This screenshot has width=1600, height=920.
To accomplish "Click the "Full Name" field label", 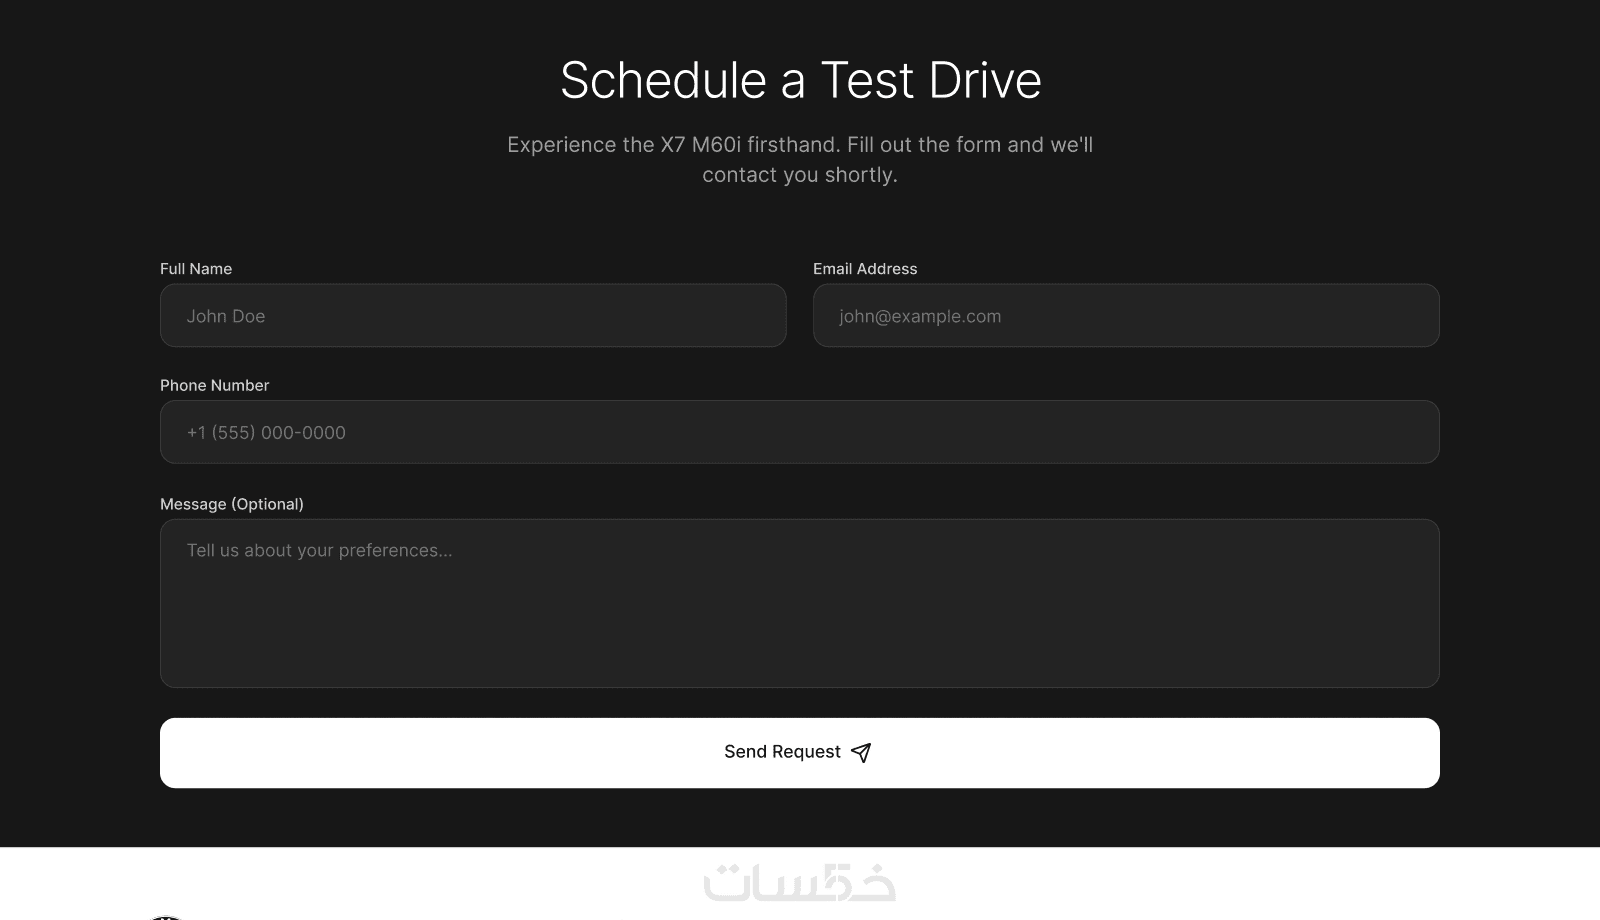I will click(x=196, y=269).
